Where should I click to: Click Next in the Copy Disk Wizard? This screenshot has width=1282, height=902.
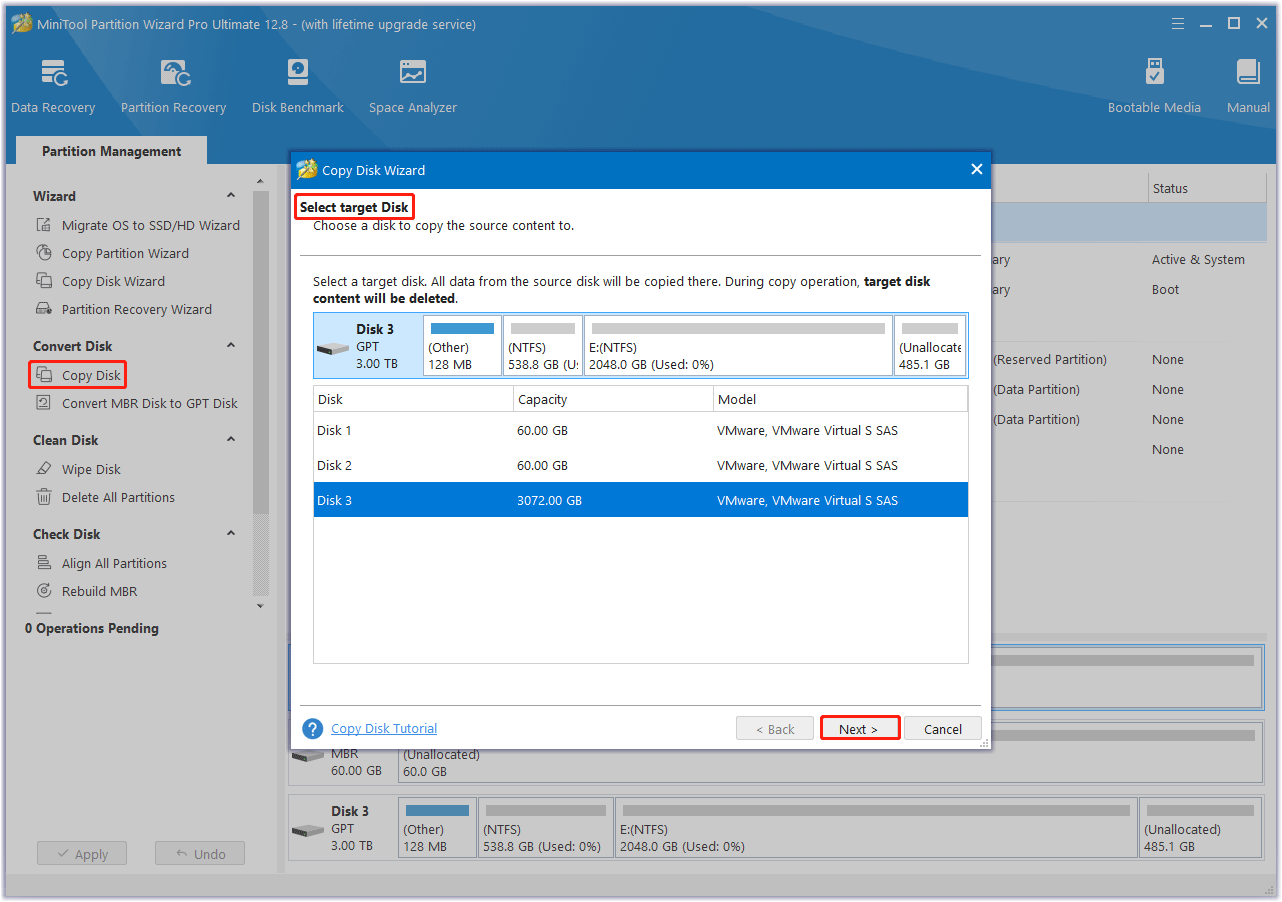859,728
